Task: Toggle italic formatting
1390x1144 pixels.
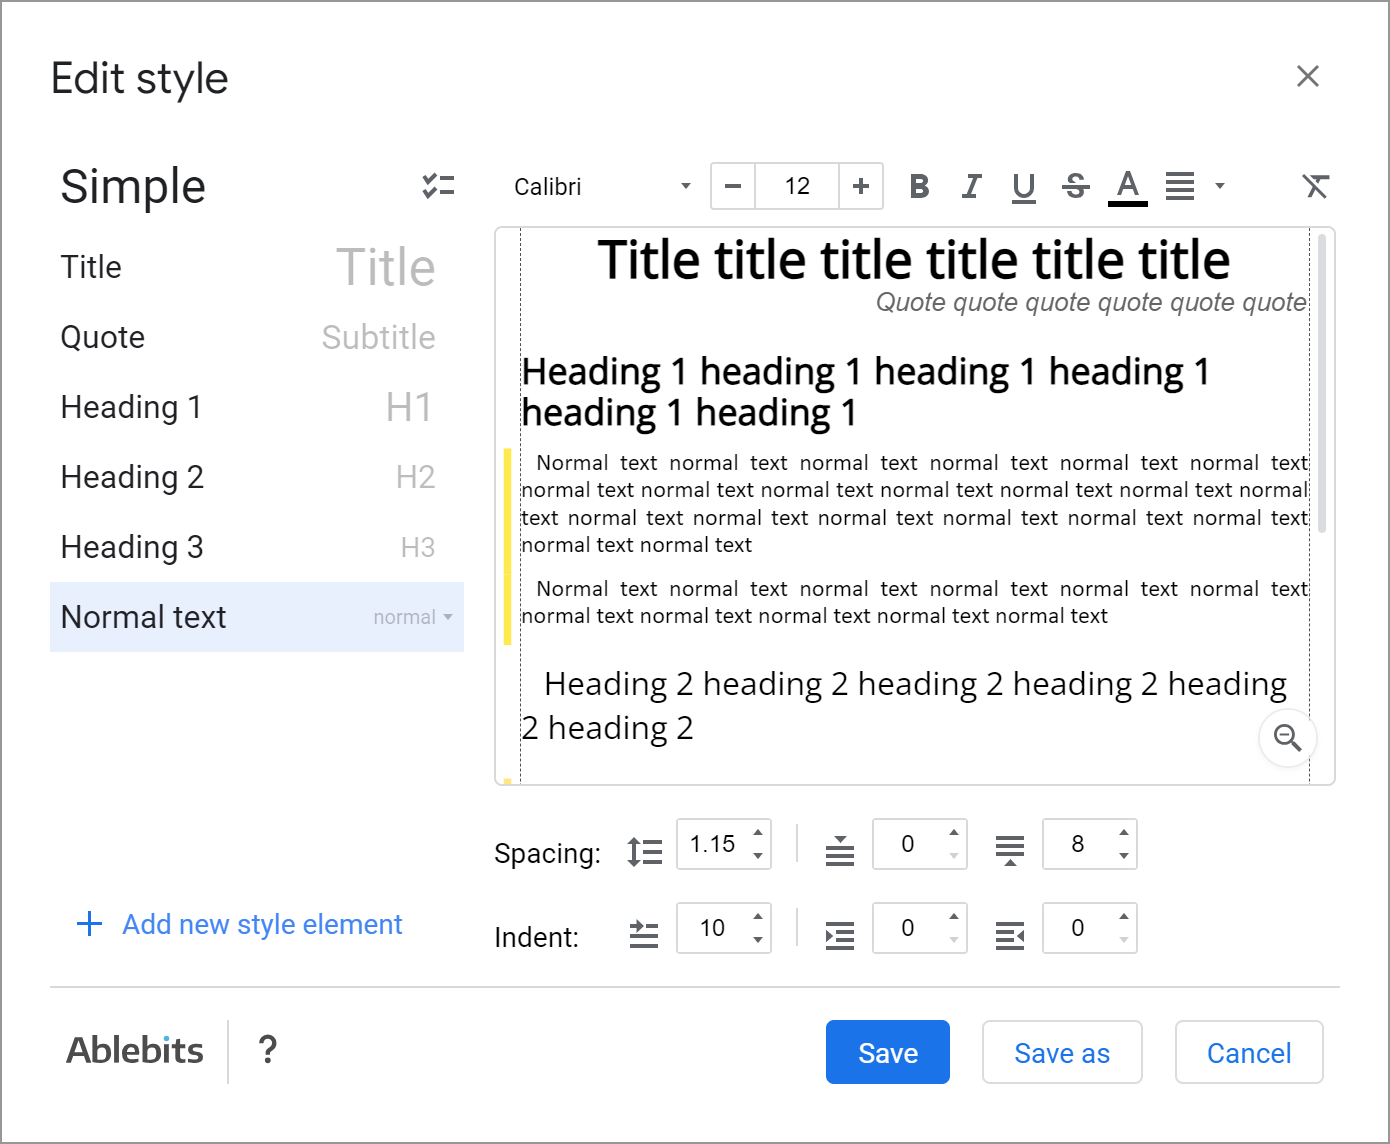Action: pos(971,186)
